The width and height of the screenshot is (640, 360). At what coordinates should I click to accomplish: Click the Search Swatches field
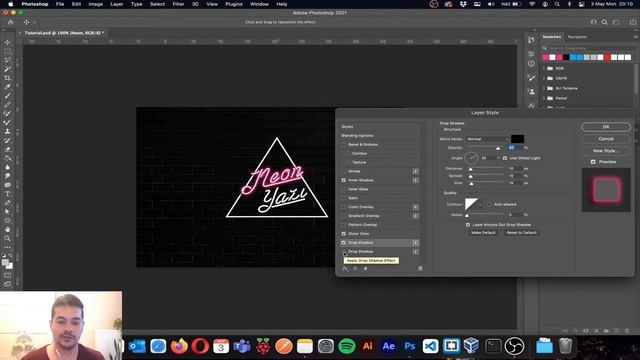(588, 48)
